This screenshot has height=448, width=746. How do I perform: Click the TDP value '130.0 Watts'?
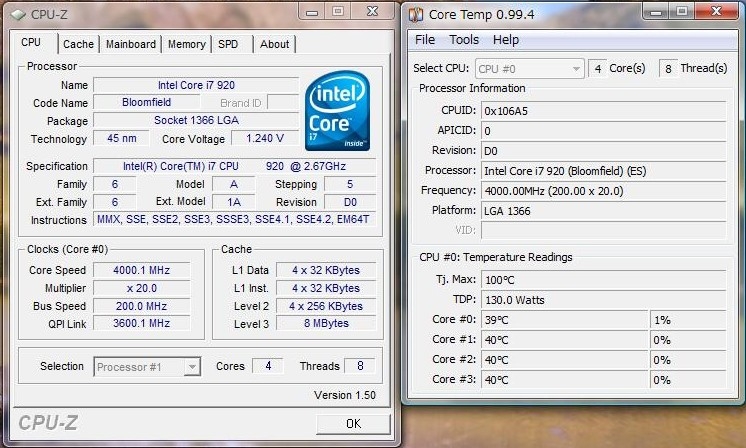click(604, 300)
